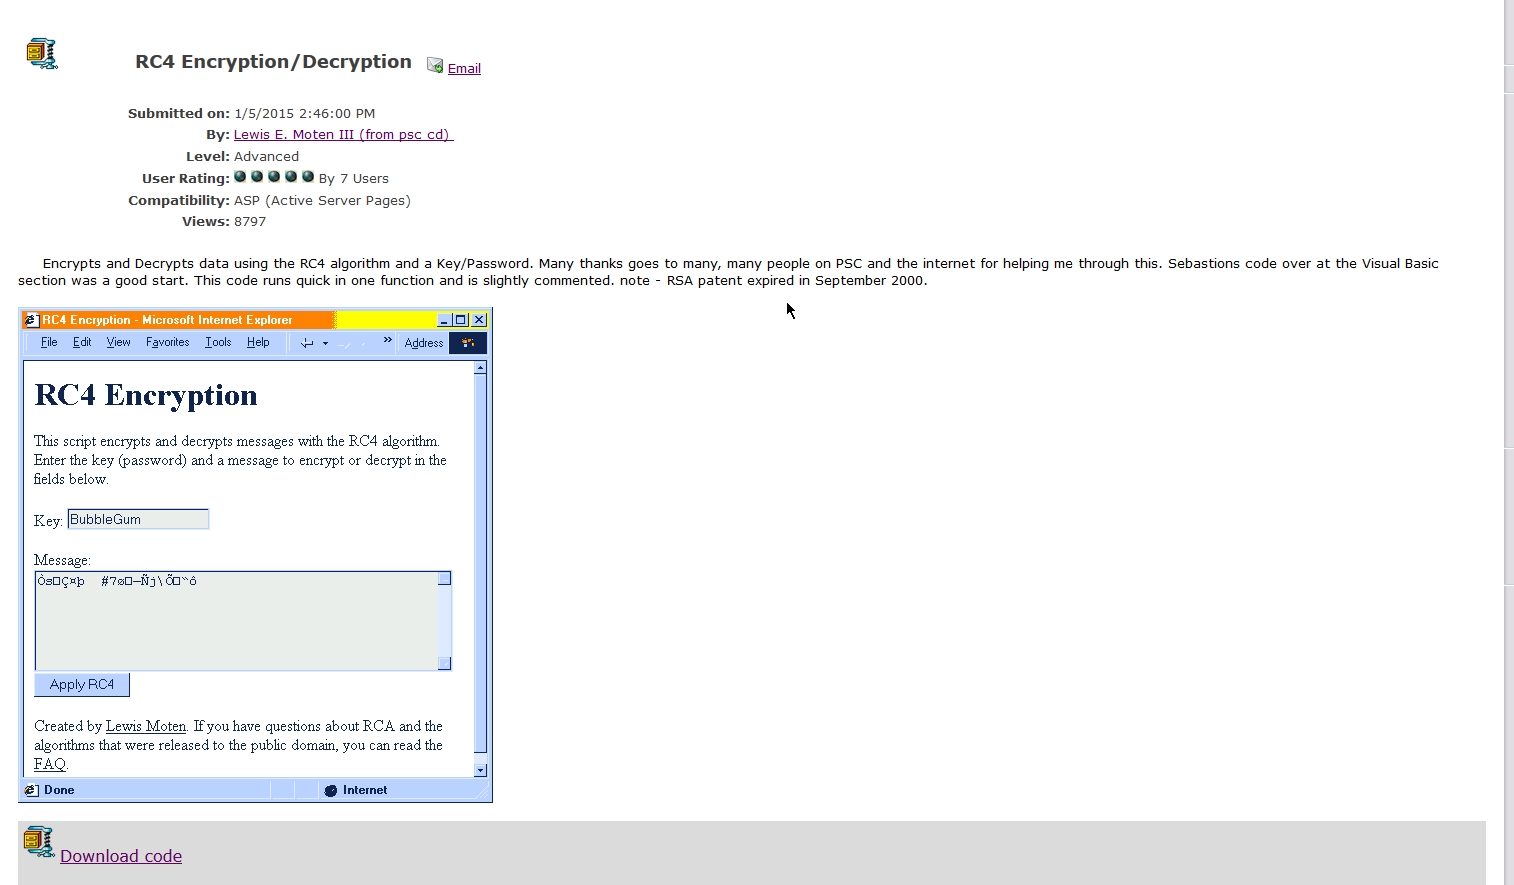Open the File menu

click(48, 342)
